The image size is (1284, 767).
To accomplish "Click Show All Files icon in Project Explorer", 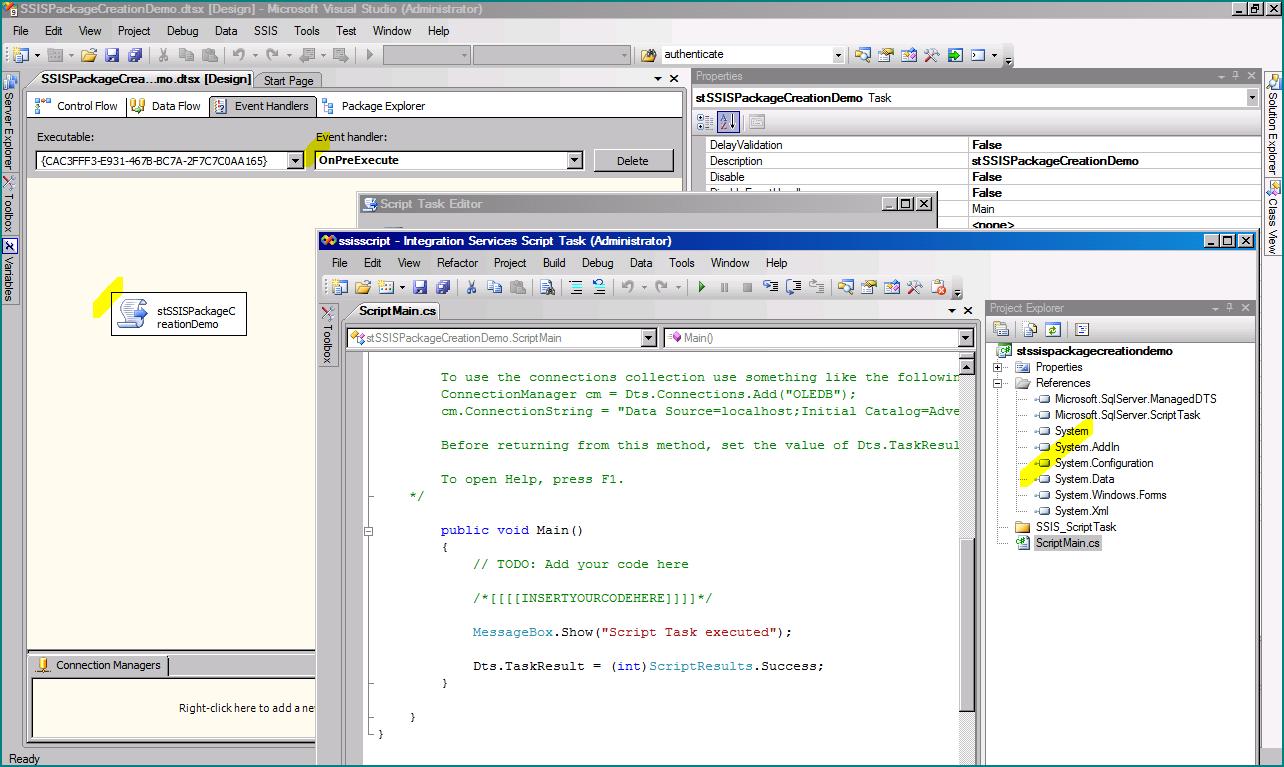I will click(x=1030, y=329).
